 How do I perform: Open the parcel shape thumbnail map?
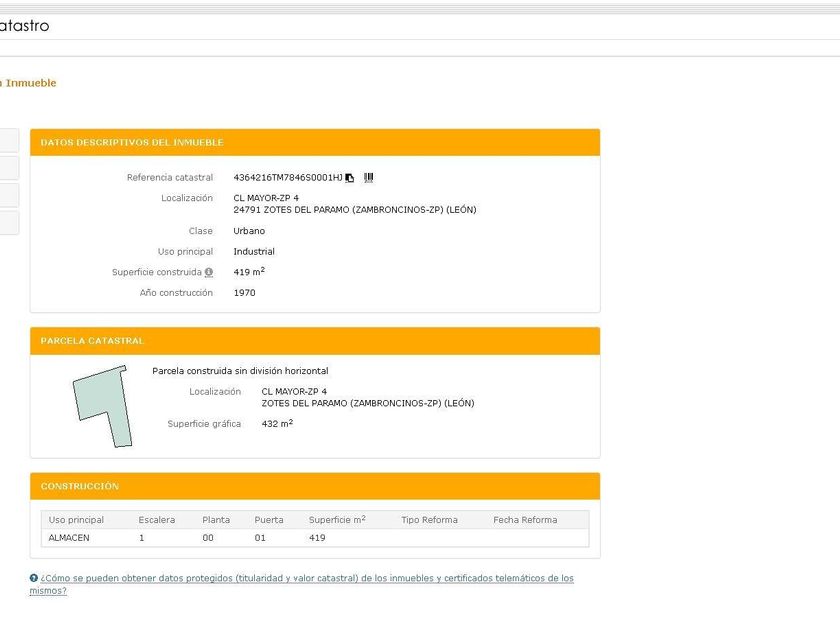click(x=102, y=406)
